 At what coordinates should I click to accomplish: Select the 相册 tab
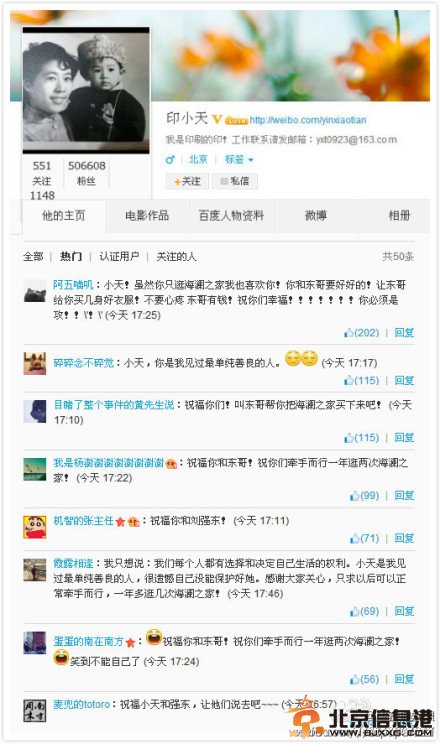point(399,215)
